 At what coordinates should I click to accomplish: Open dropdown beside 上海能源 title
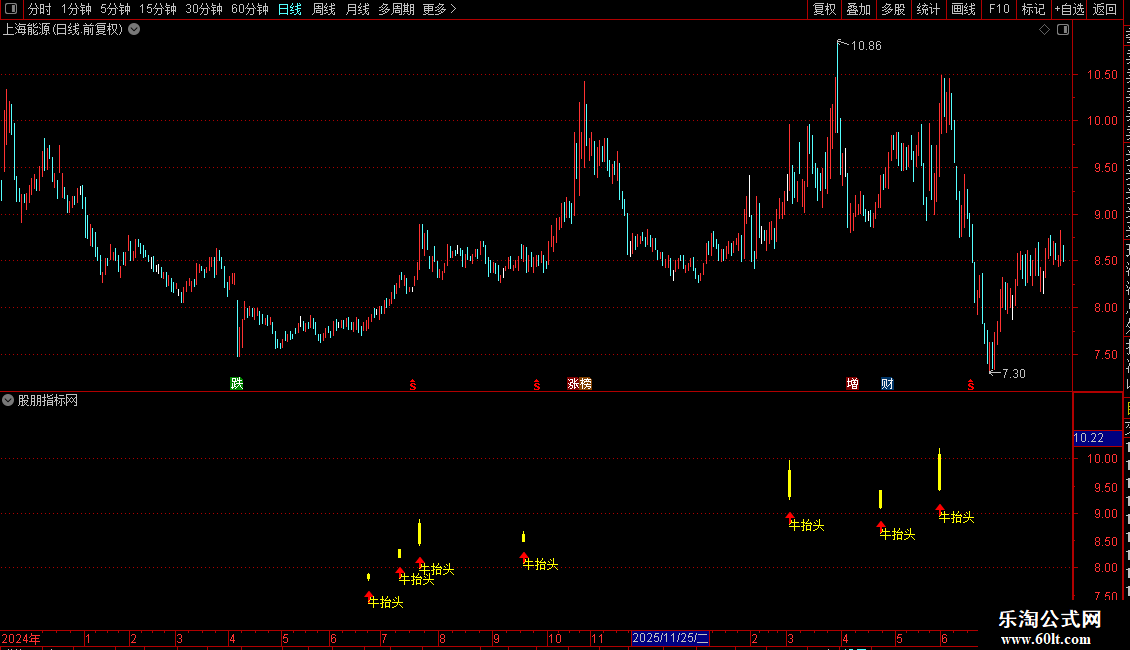134,30
